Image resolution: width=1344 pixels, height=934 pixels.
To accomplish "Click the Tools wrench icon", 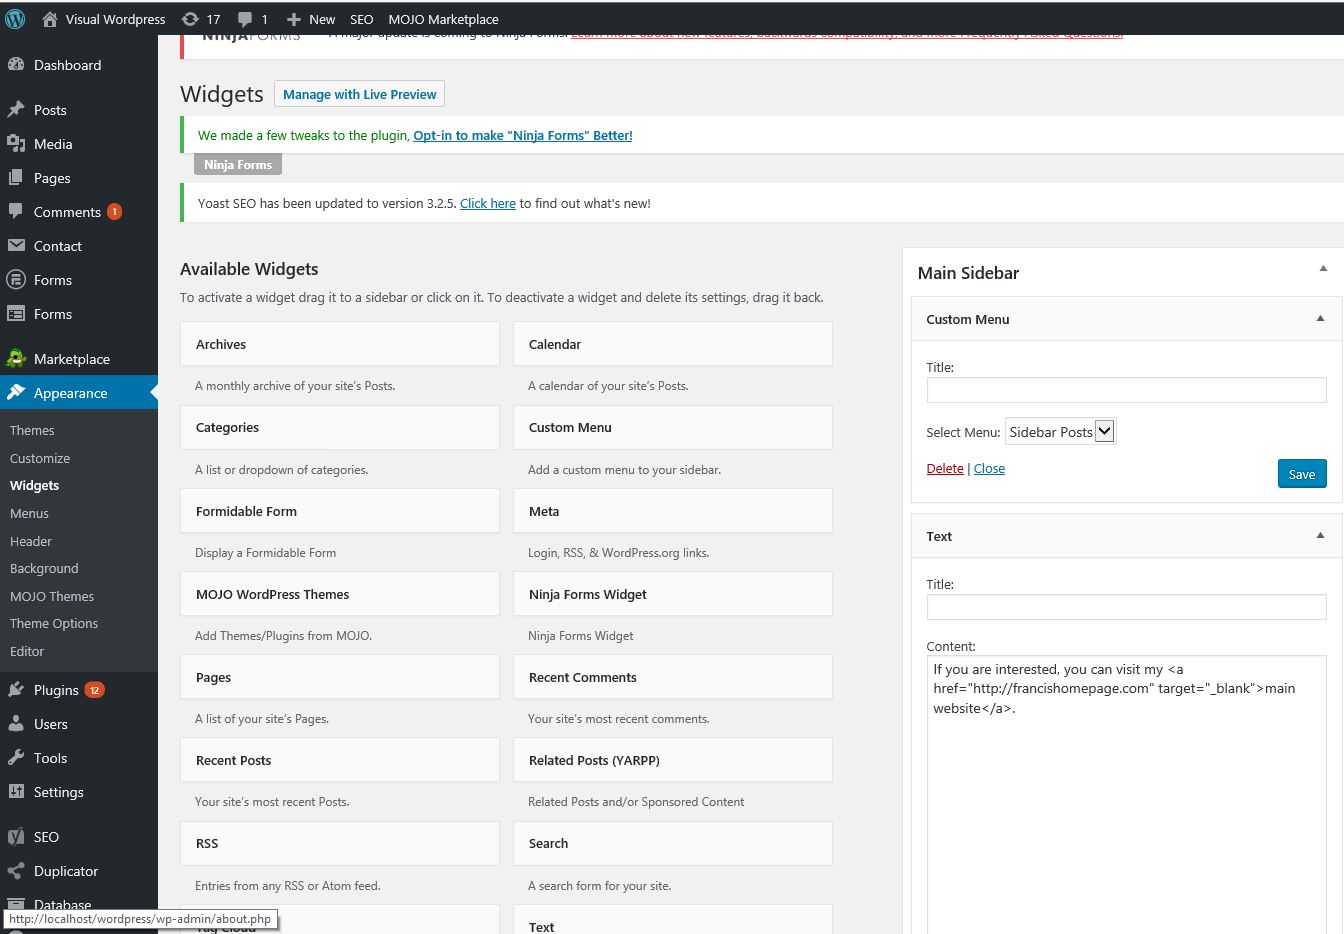I will point(16,758).
